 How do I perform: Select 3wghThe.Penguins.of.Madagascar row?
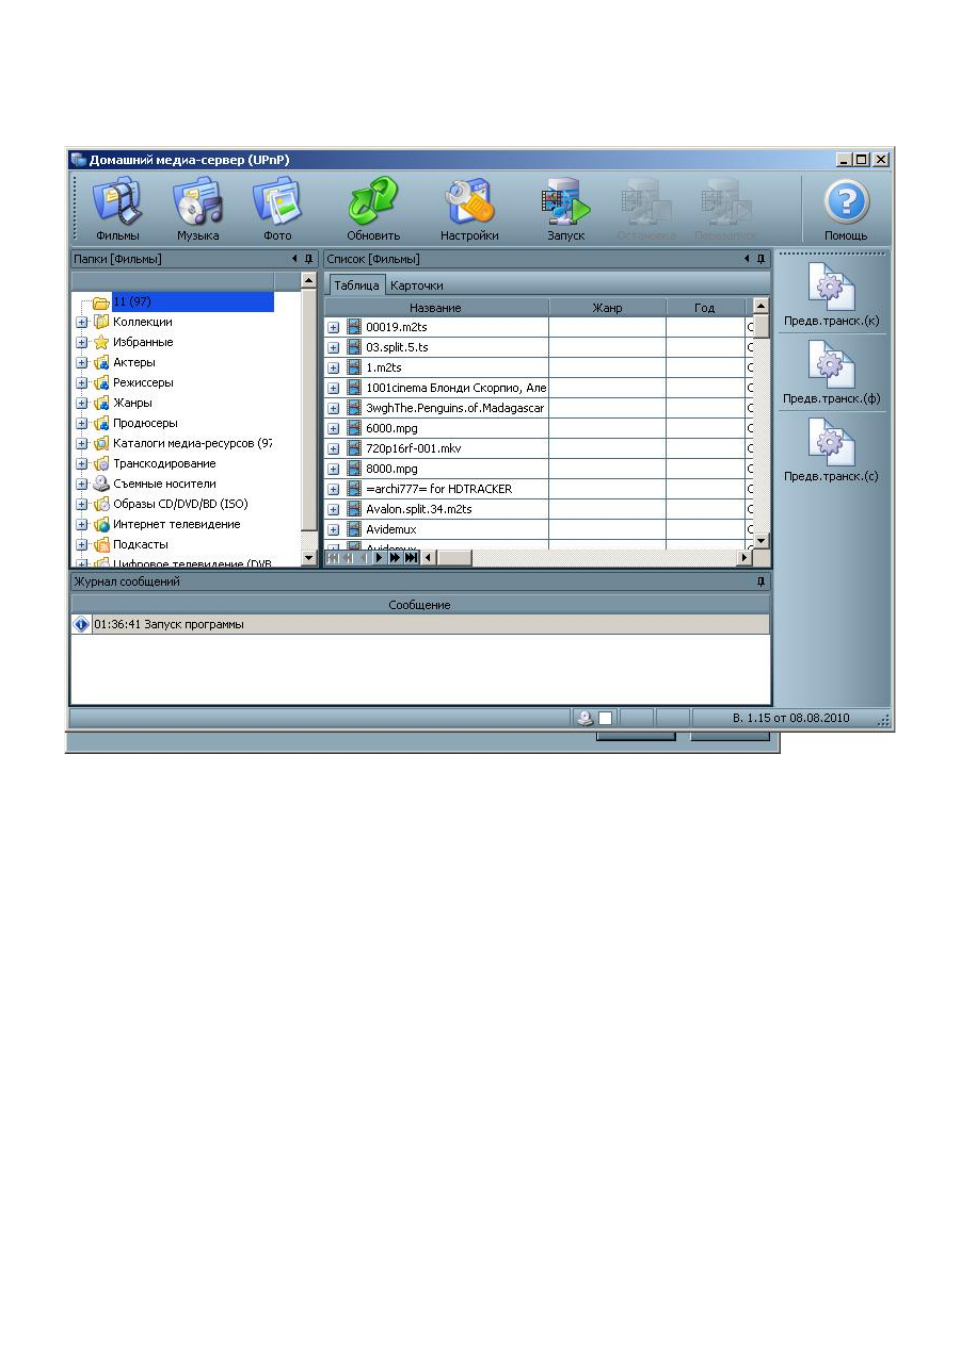[455, 408]
